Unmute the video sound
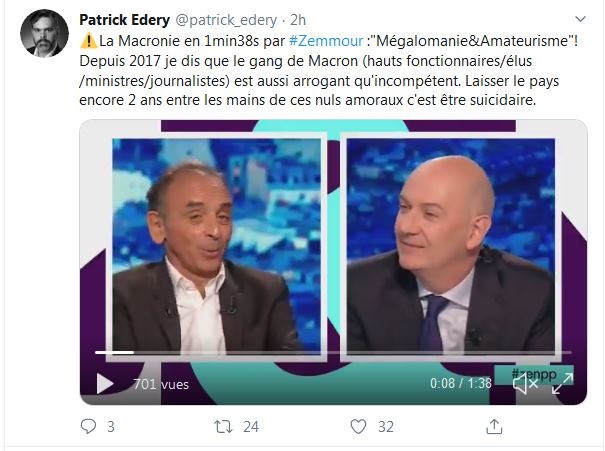This screenshot has width=605, height=451. coord(525,384)
